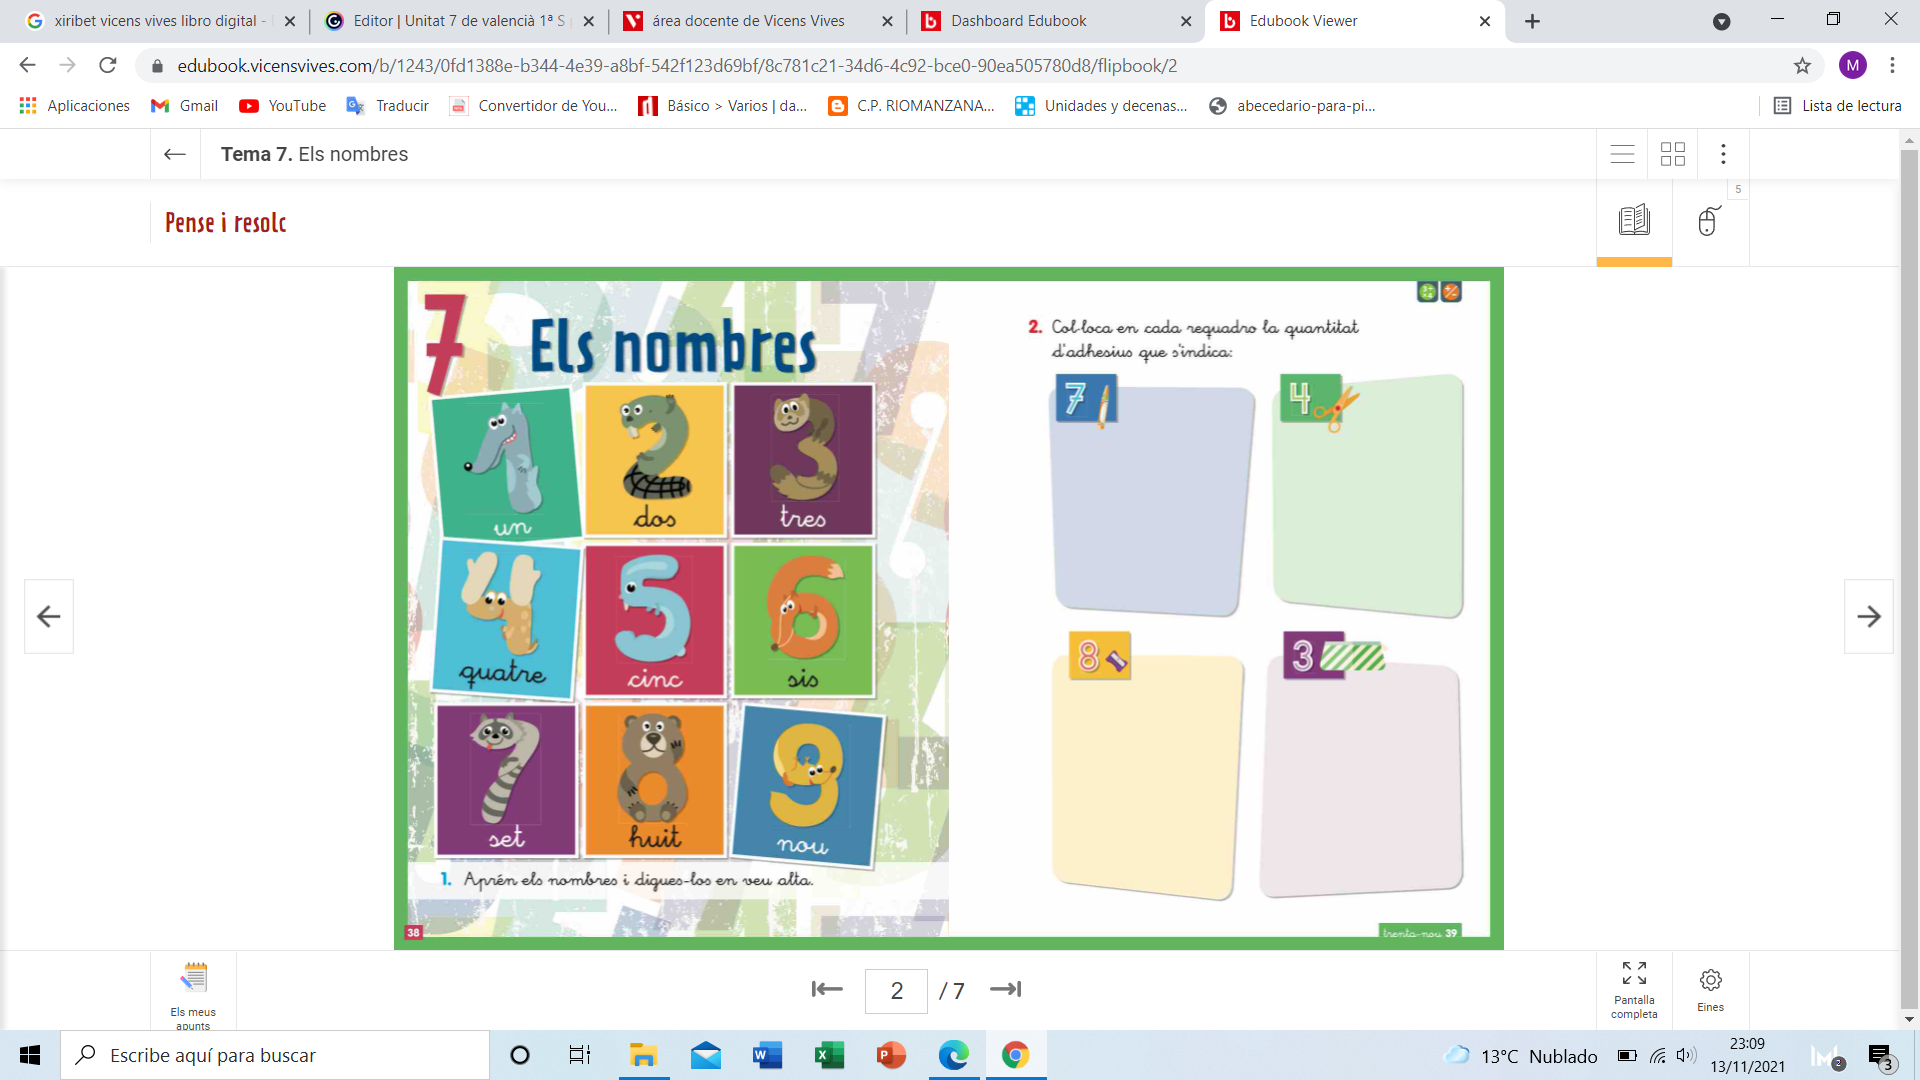Click the page number input field
Viewport: 1920px width, 1080px height.
point(896,990)
